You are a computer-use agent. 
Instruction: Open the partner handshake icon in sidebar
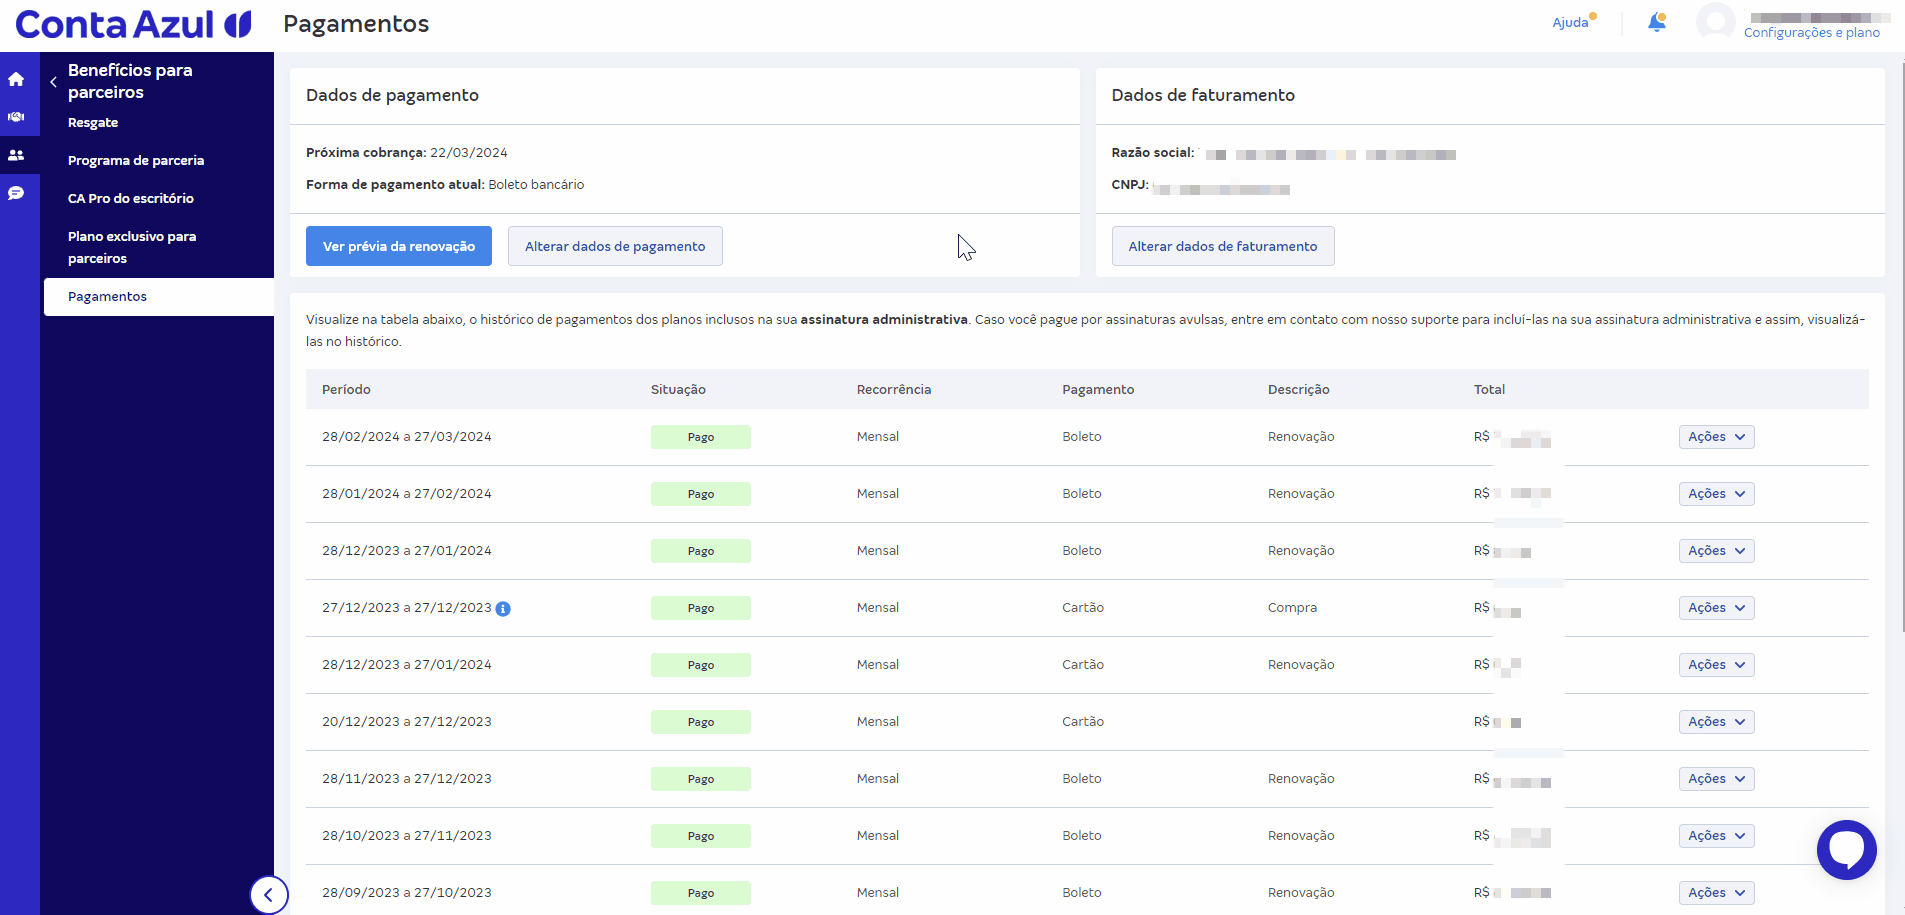16,117
